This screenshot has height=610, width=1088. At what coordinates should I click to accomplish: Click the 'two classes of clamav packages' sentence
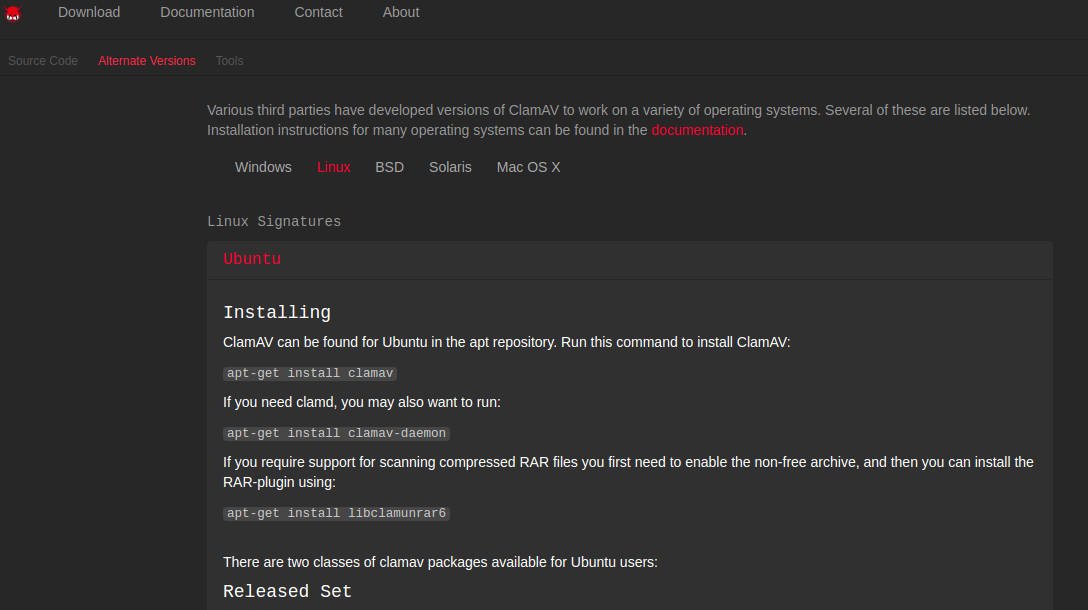440,562
